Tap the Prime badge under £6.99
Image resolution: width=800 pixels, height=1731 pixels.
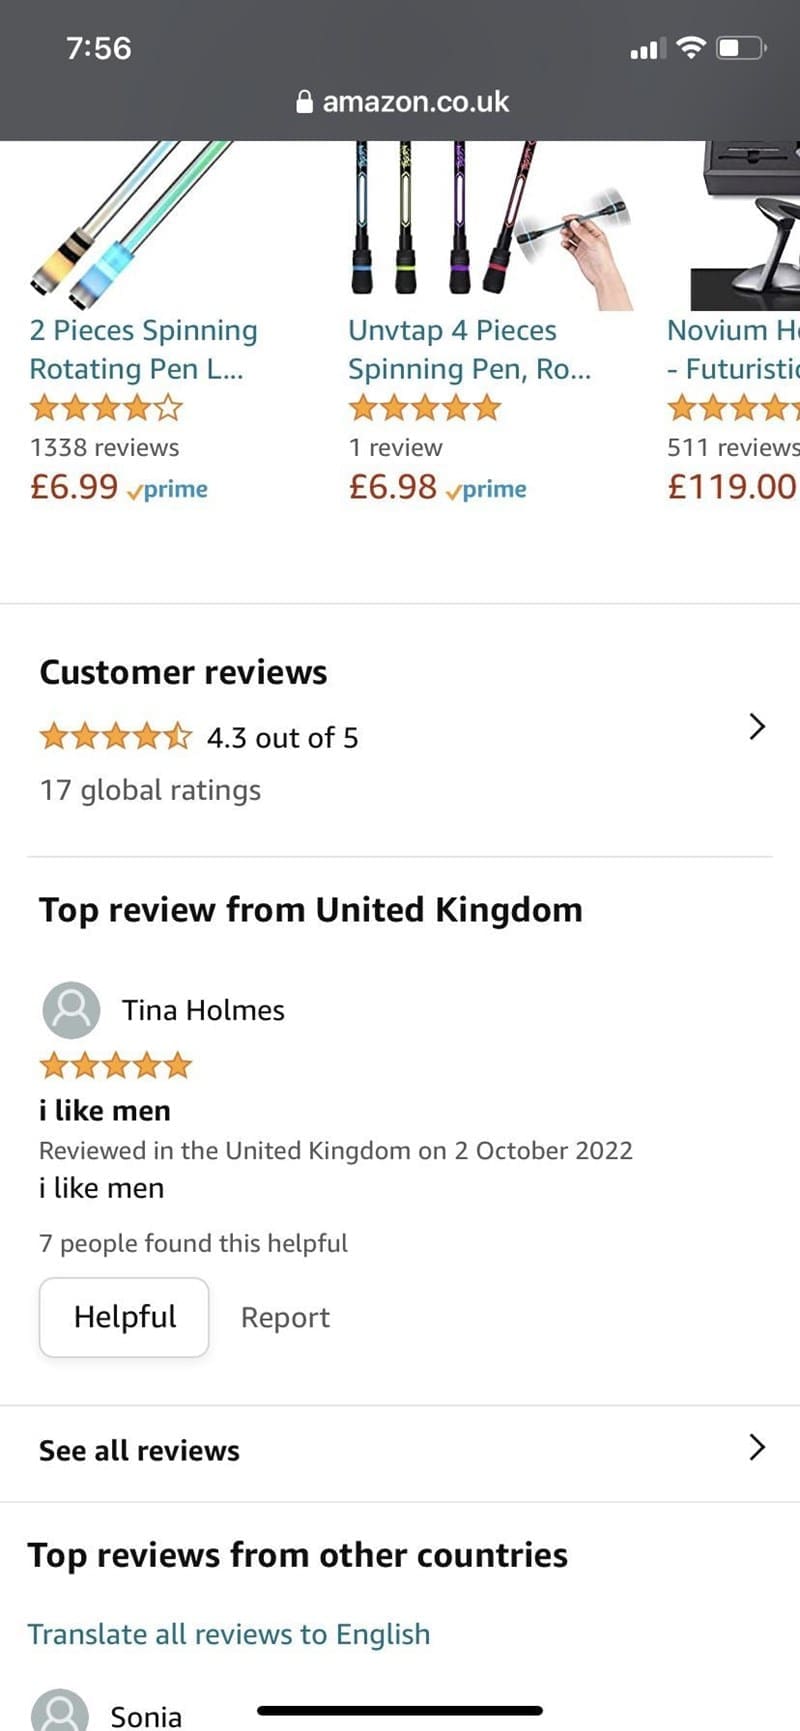[170, 489]
